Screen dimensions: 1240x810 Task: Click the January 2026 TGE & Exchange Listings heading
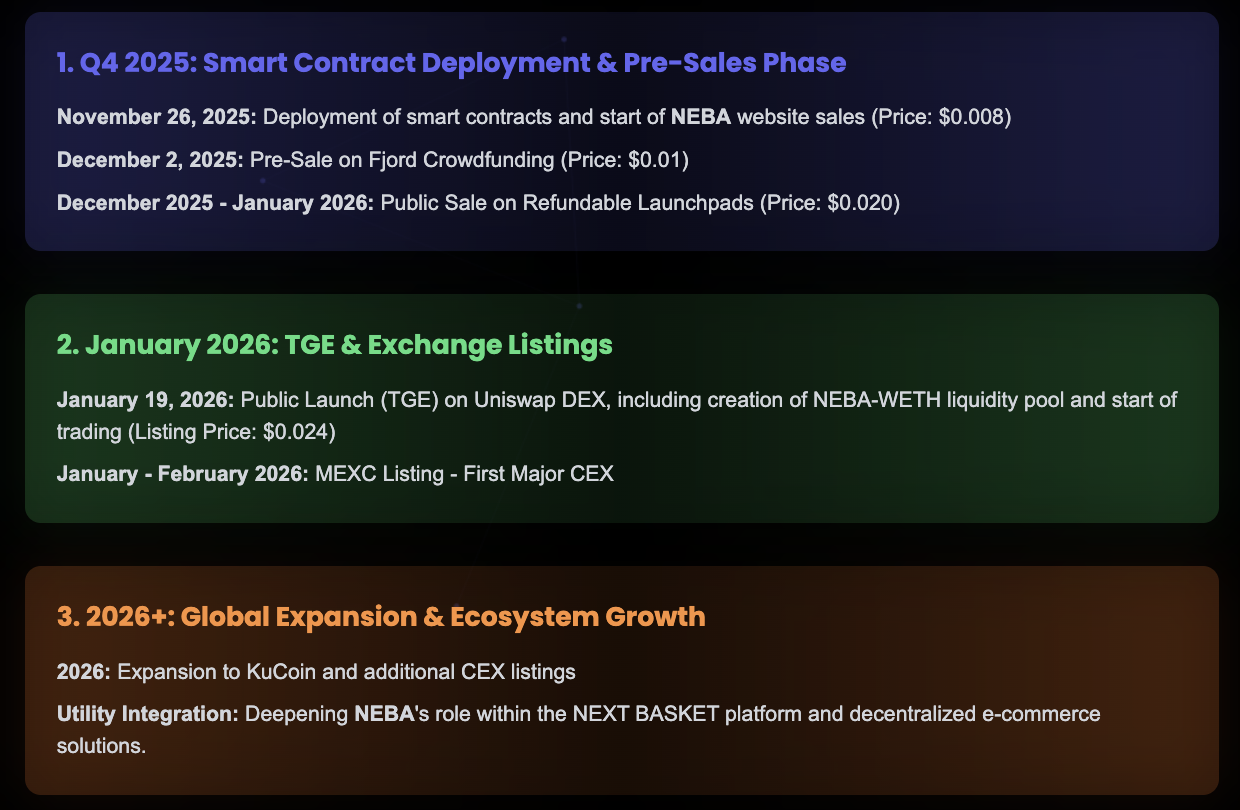click(x=334, y=345)
